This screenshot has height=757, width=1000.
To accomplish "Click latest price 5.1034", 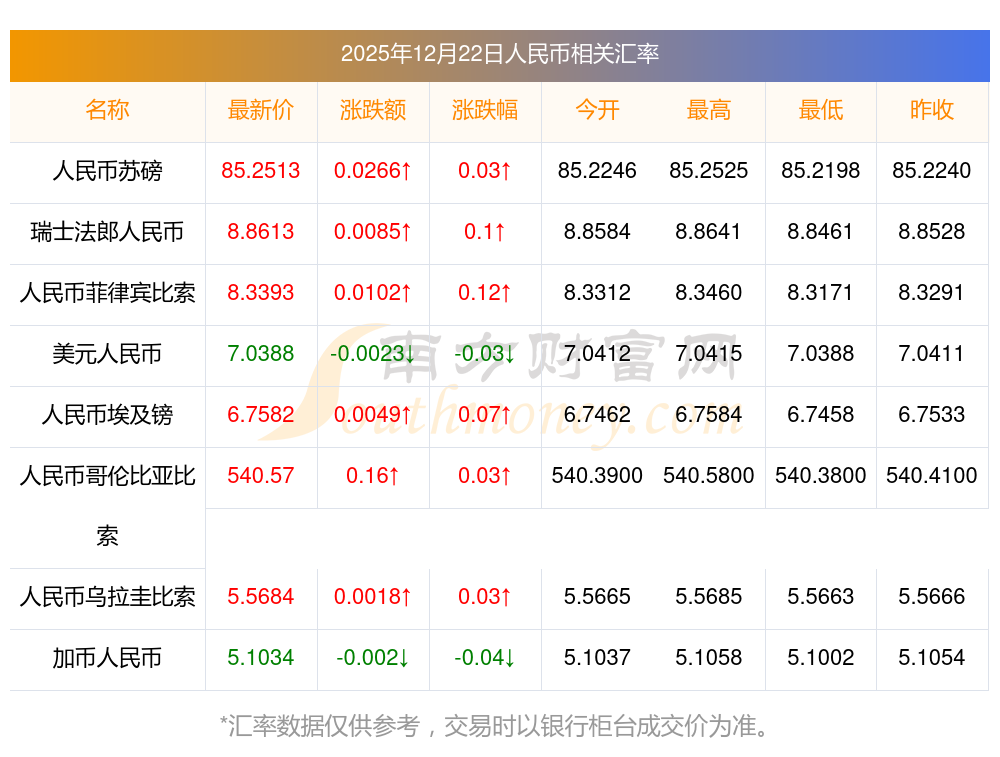I will pyautogui.click(x=261, y=657).
